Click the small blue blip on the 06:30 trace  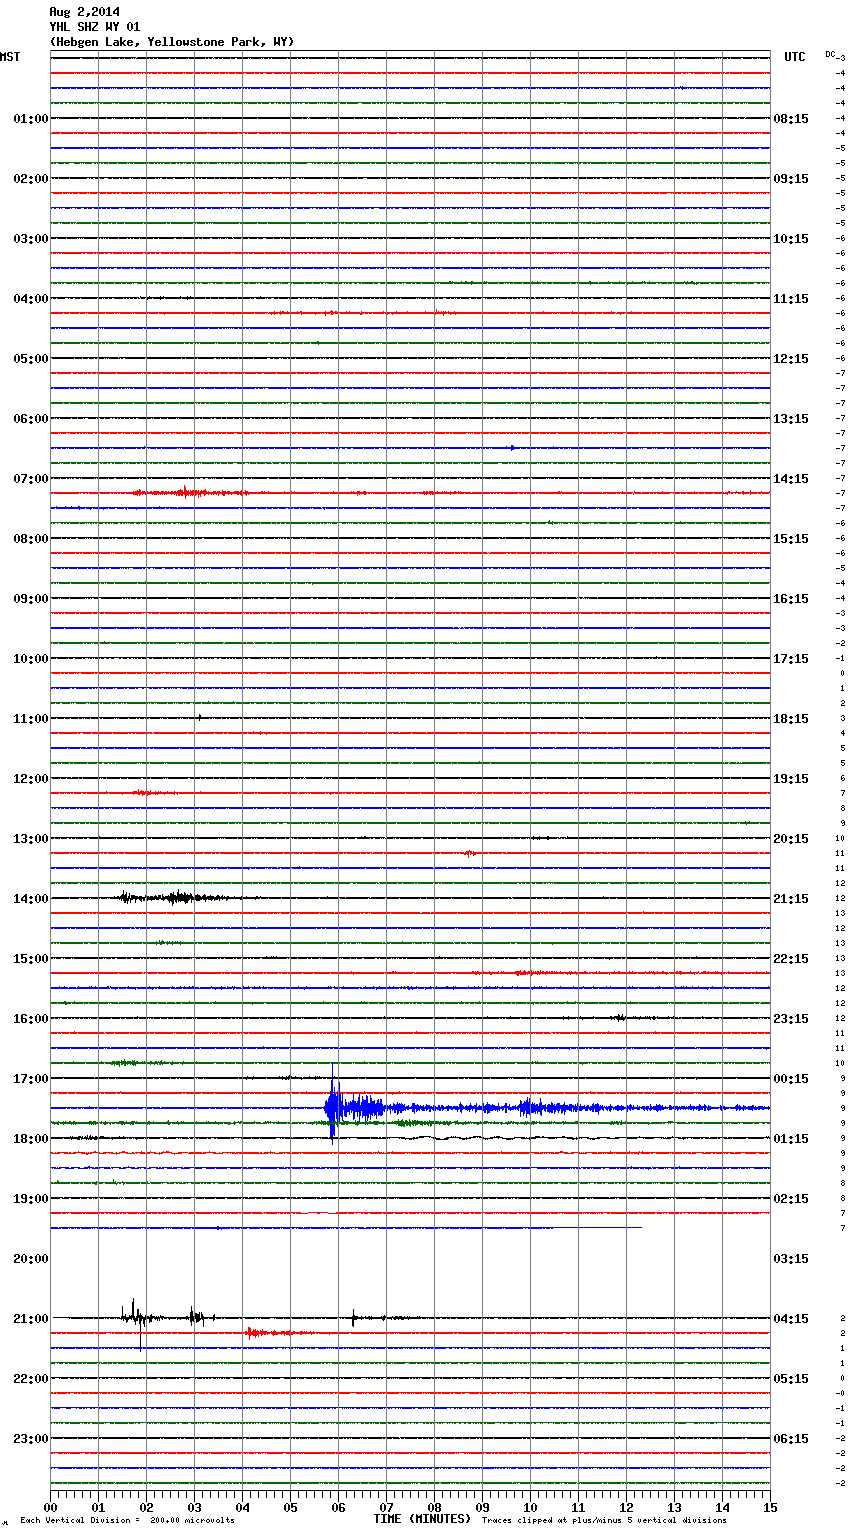[x=512, y=448]
